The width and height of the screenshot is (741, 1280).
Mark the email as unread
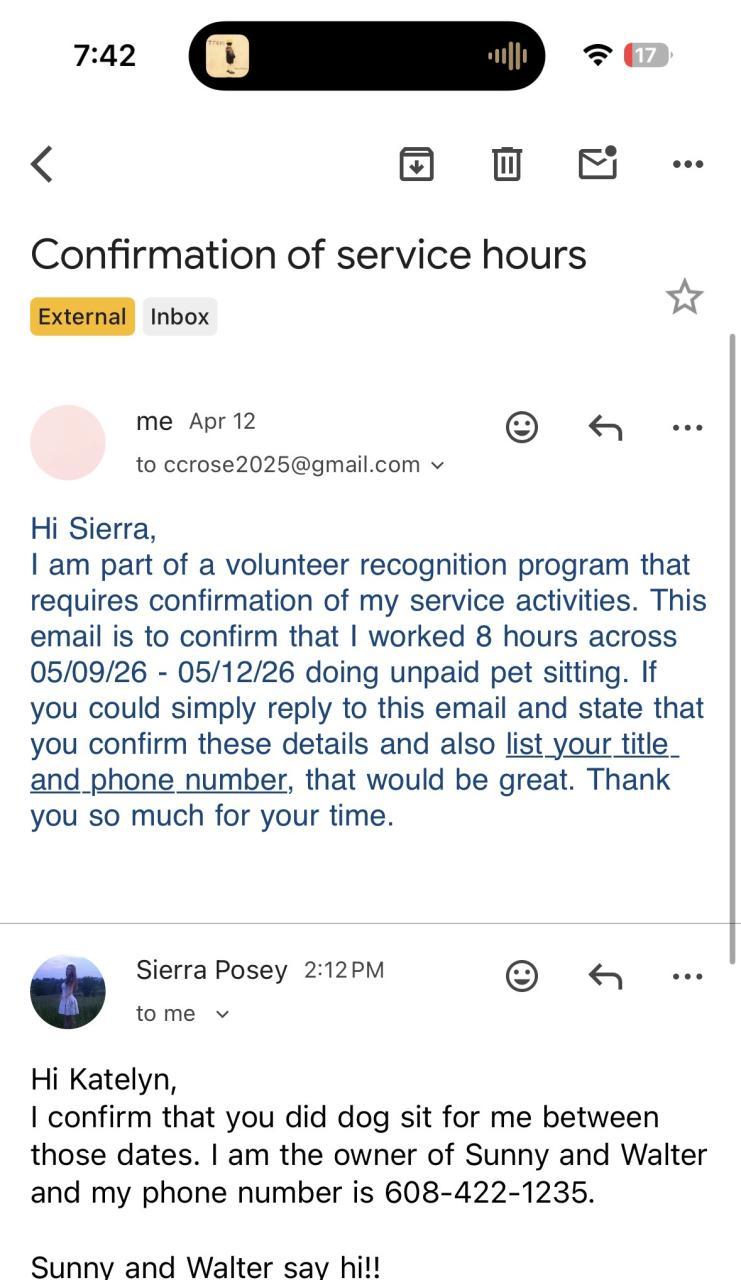coord(598,163)
